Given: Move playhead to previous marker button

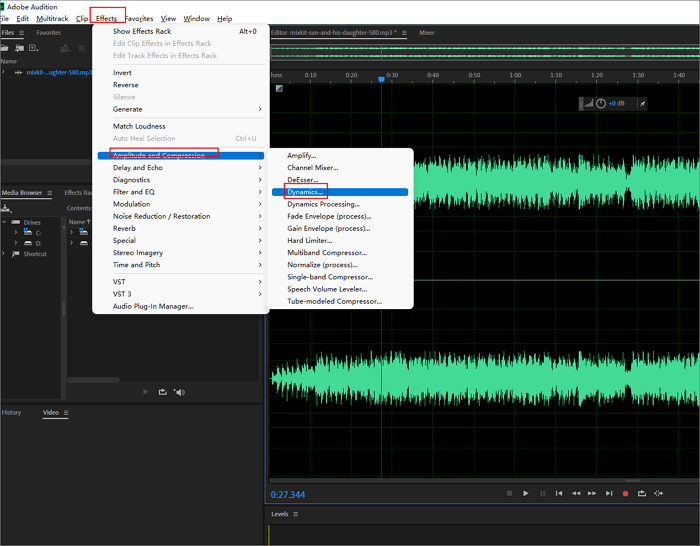Looking at the screenshot, I should click(558, 493).
